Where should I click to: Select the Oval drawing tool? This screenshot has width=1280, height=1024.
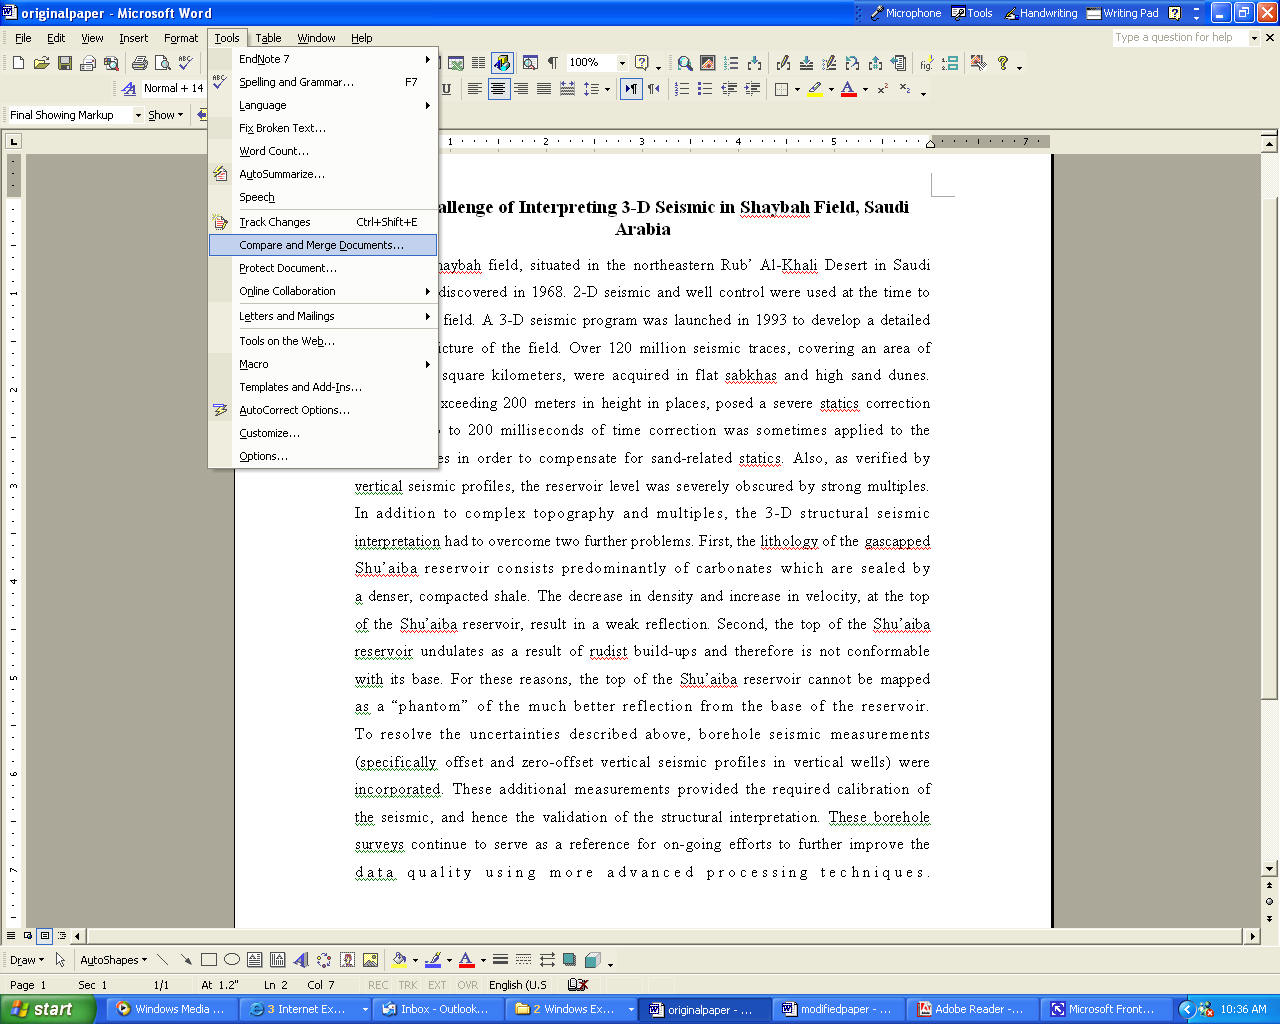(232, 960)
